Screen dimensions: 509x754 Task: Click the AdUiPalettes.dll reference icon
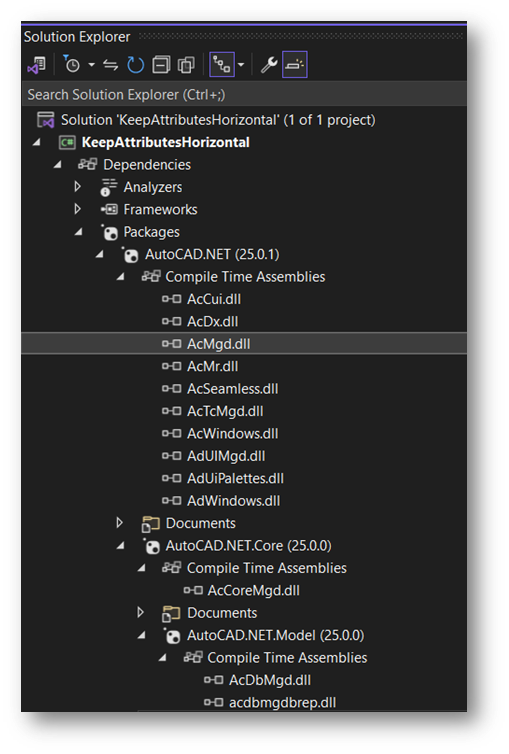coord(172,478)
